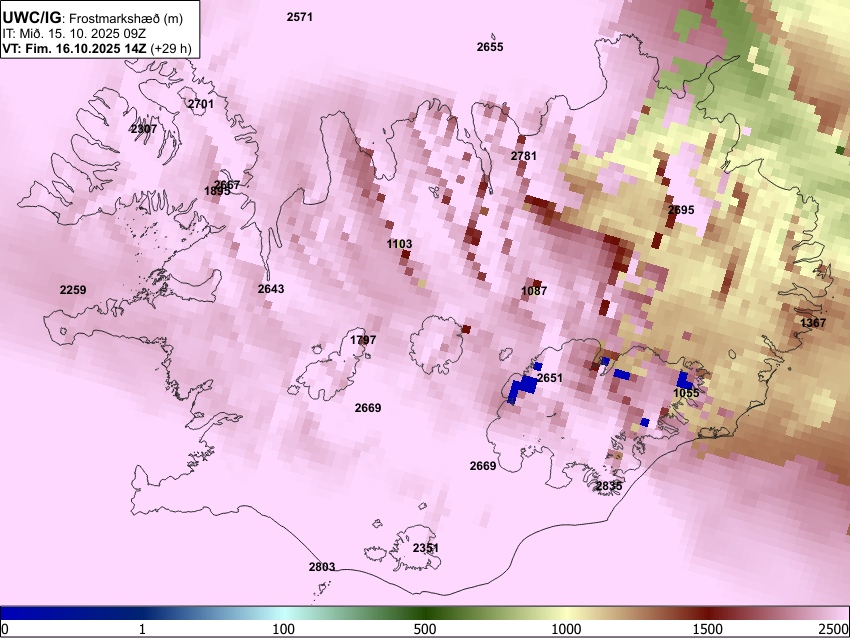This screenshot has height=638, width=850.
Task: Select the 2781 map label
Action: (x=524, y=156)
